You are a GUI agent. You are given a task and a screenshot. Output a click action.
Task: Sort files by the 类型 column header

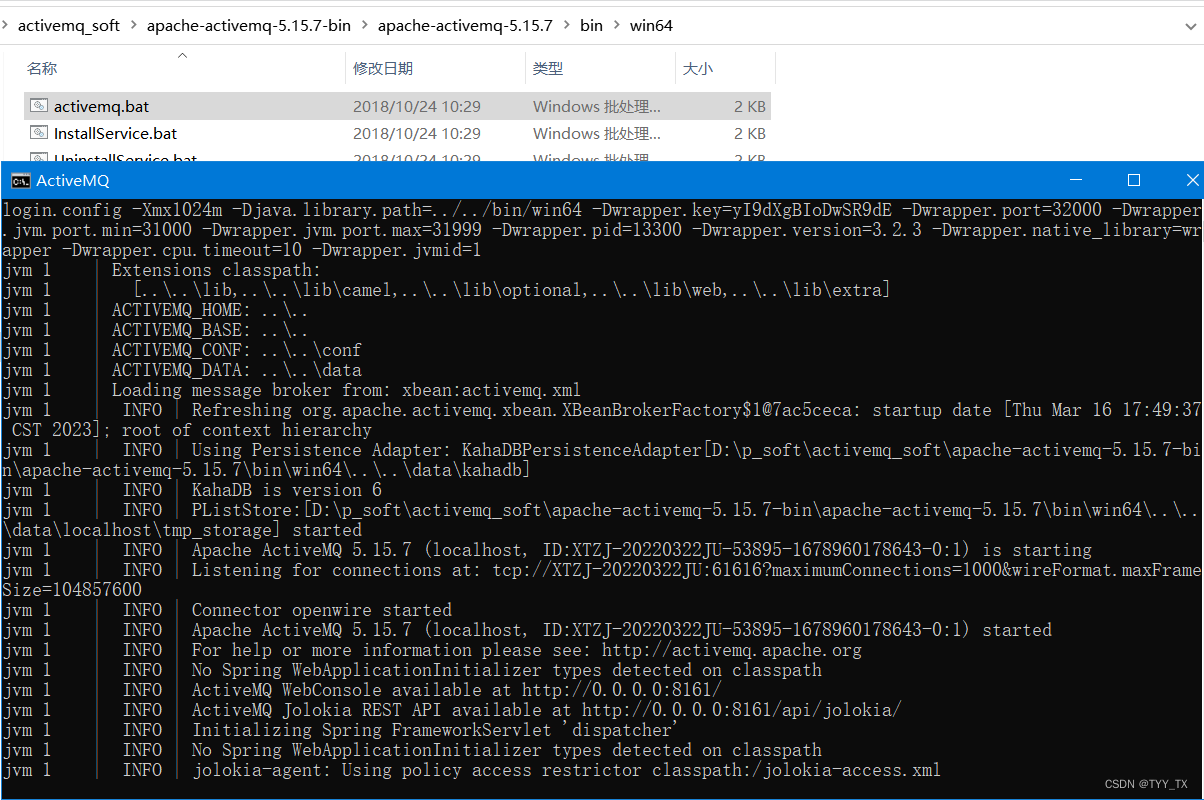[548, 68]
